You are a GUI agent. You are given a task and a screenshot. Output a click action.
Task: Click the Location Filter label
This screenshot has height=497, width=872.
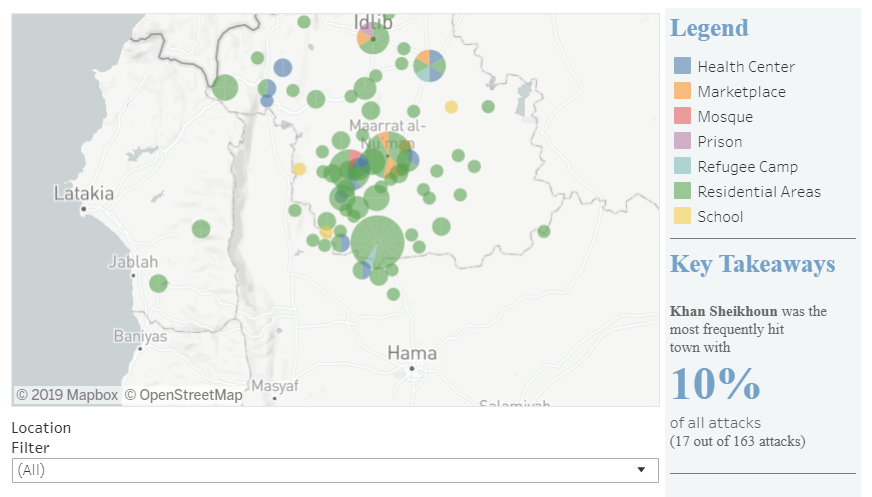(41, 438)
